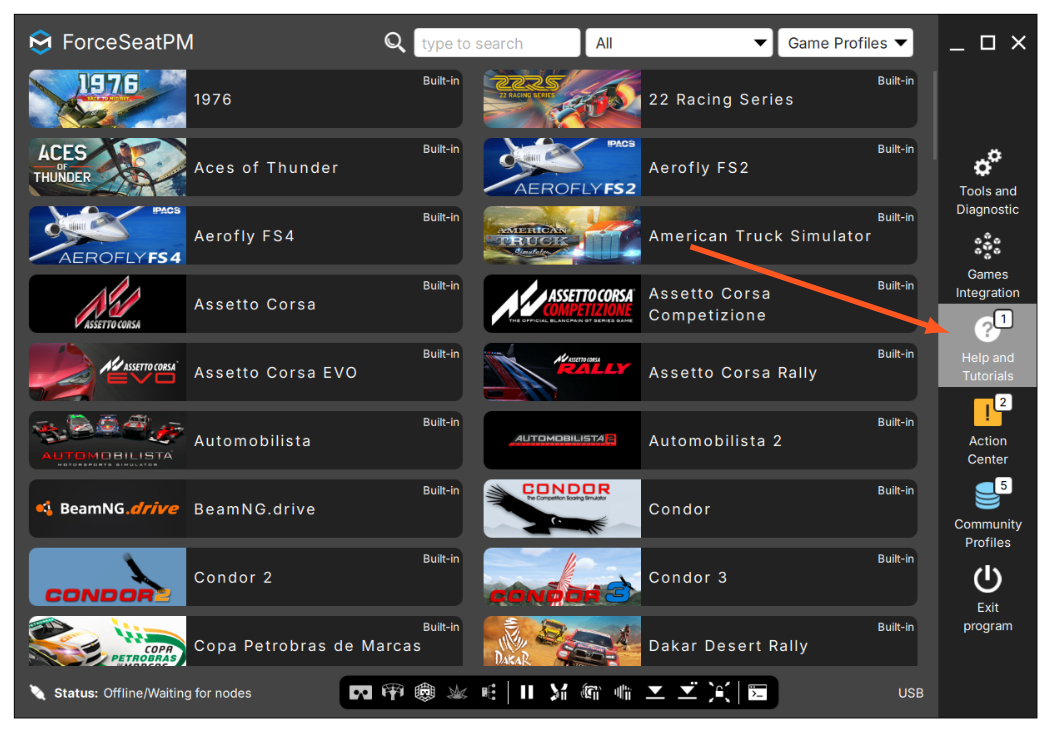
Task: Open the Aces of Thunder profile
Action: point(246,167)
